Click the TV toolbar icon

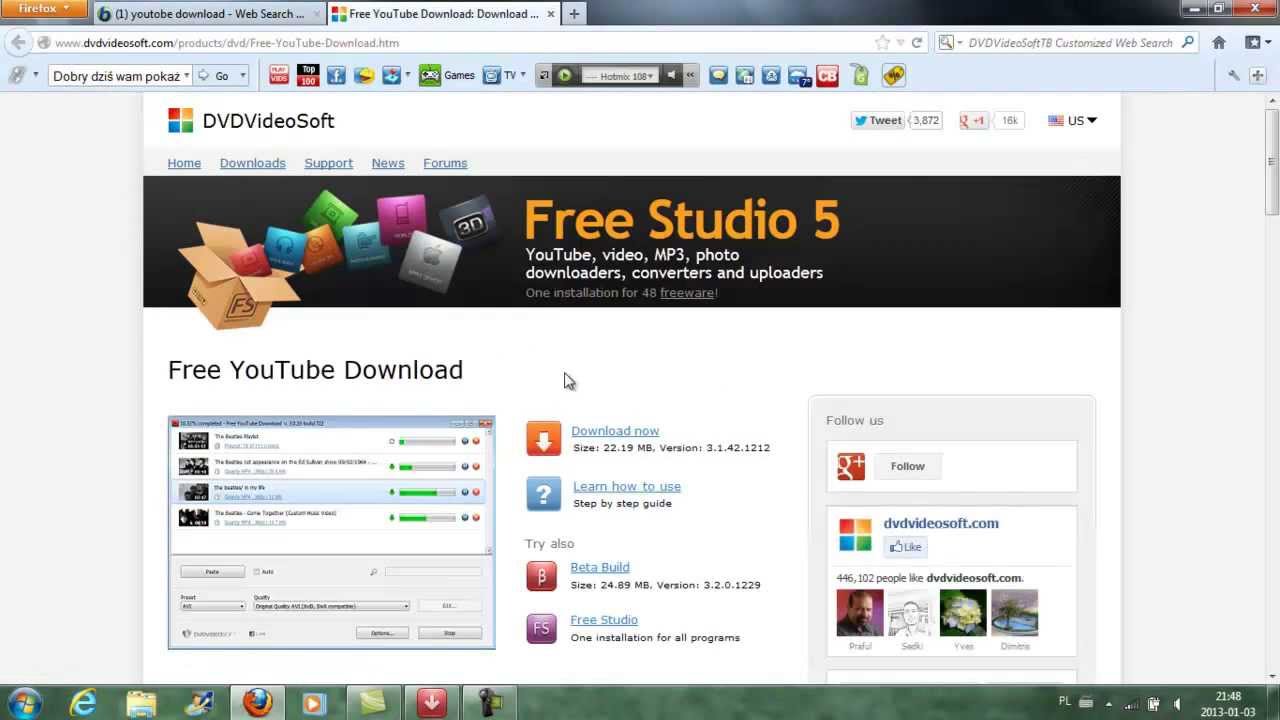tap(491, 75)
